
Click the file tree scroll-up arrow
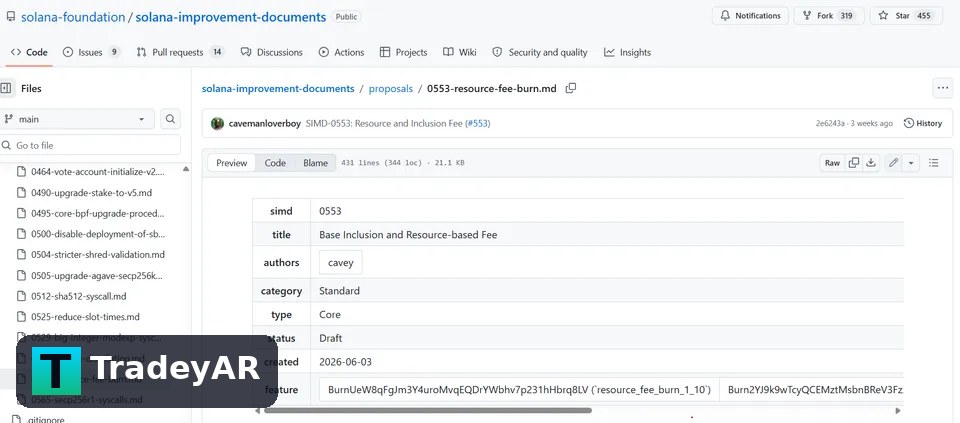click(x=186, y=169)
